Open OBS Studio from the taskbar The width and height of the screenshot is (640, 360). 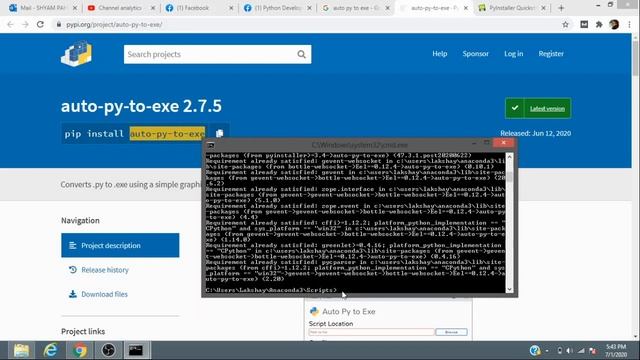click(108, 350)
